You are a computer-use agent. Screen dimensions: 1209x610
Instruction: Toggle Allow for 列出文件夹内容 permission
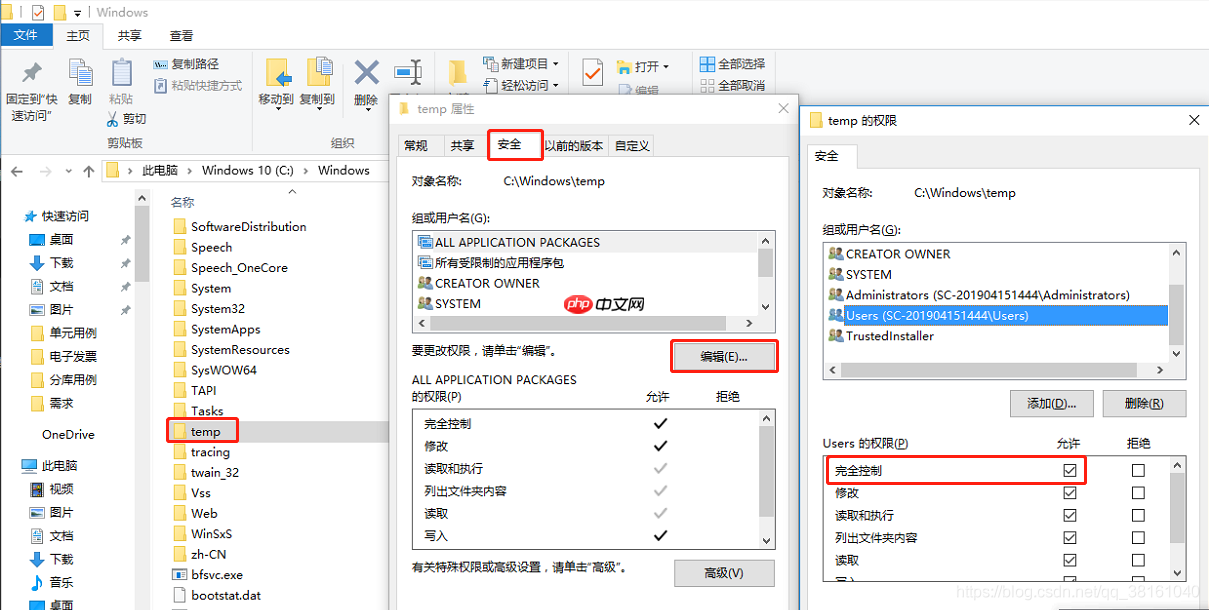1070,538
